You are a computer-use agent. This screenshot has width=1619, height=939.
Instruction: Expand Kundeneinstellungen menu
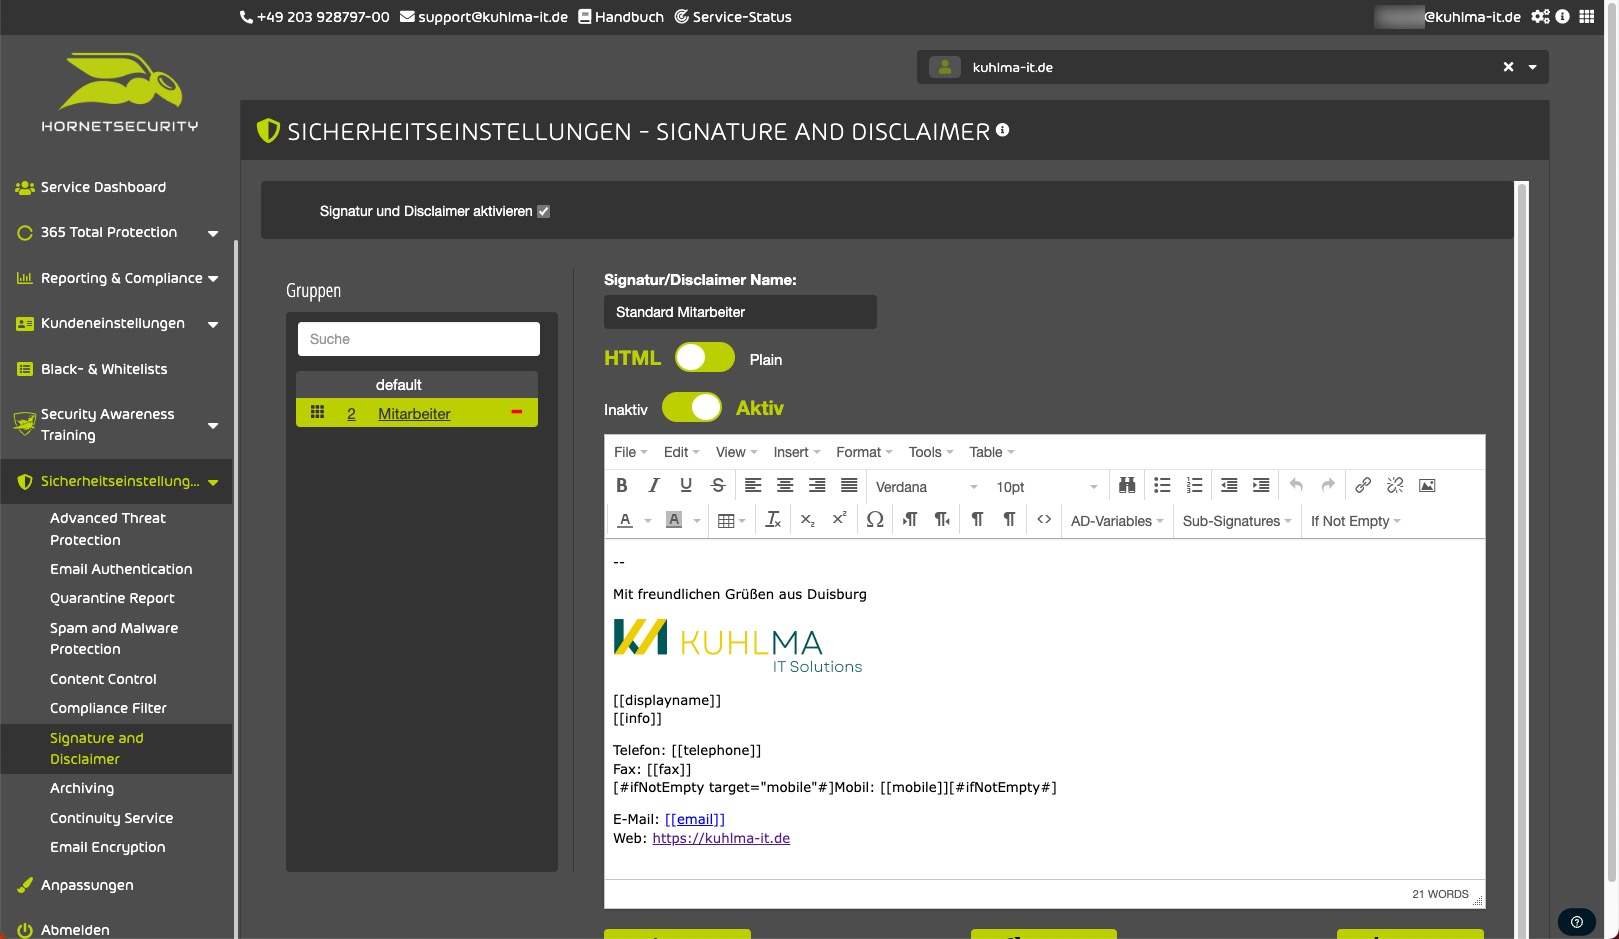point(213,324)
